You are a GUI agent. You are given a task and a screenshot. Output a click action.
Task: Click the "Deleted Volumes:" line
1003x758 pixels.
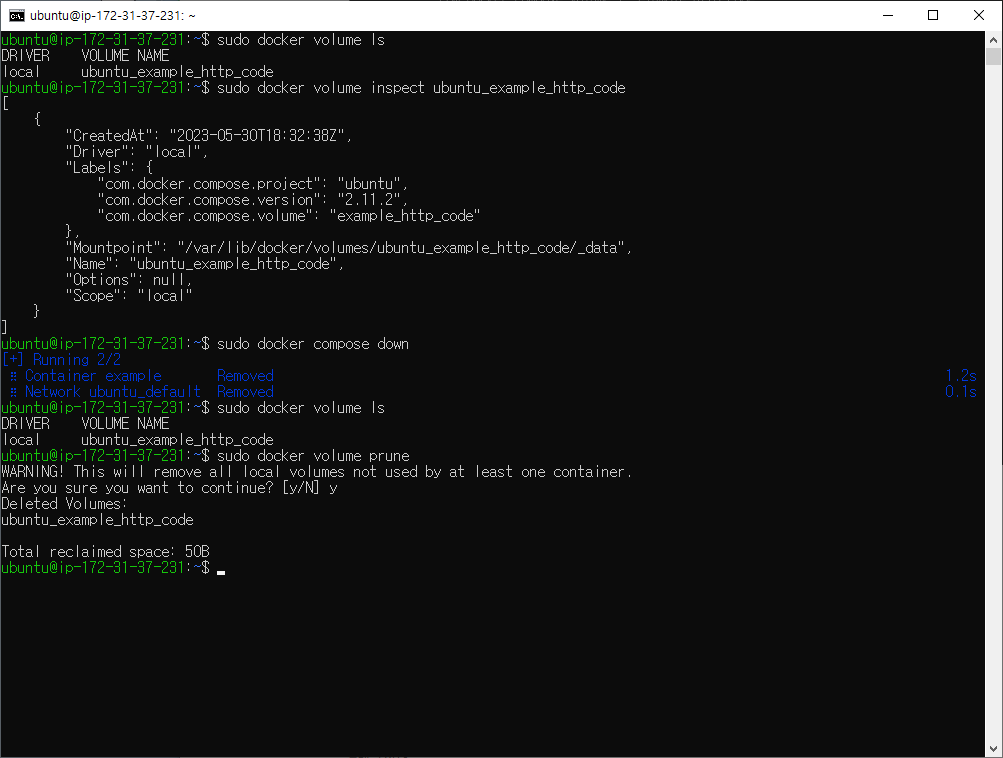click(x=64, y=503)
